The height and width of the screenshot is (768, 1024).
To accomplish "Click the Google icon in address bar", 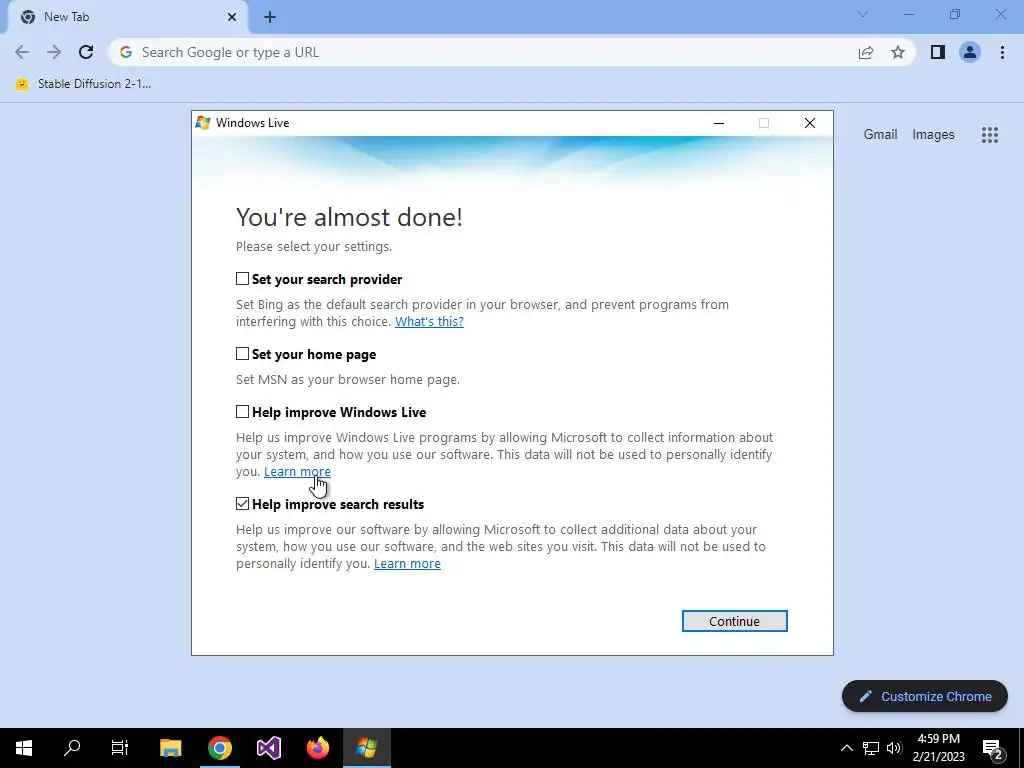I will pos(126,52).
